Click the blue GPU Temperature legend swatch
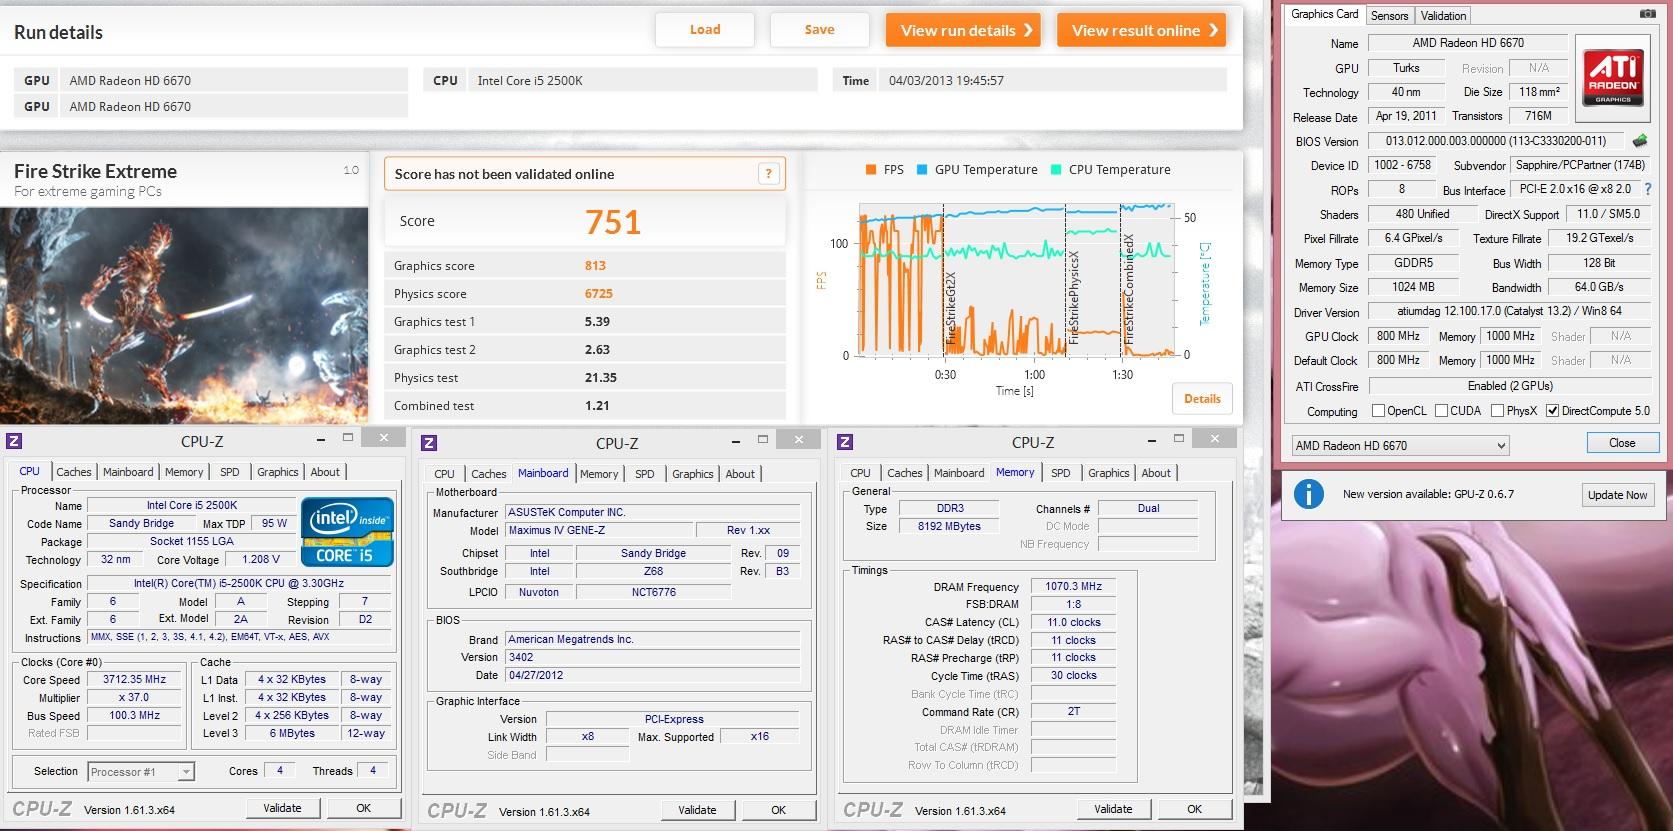1673x831 pixels. point(921,170)
